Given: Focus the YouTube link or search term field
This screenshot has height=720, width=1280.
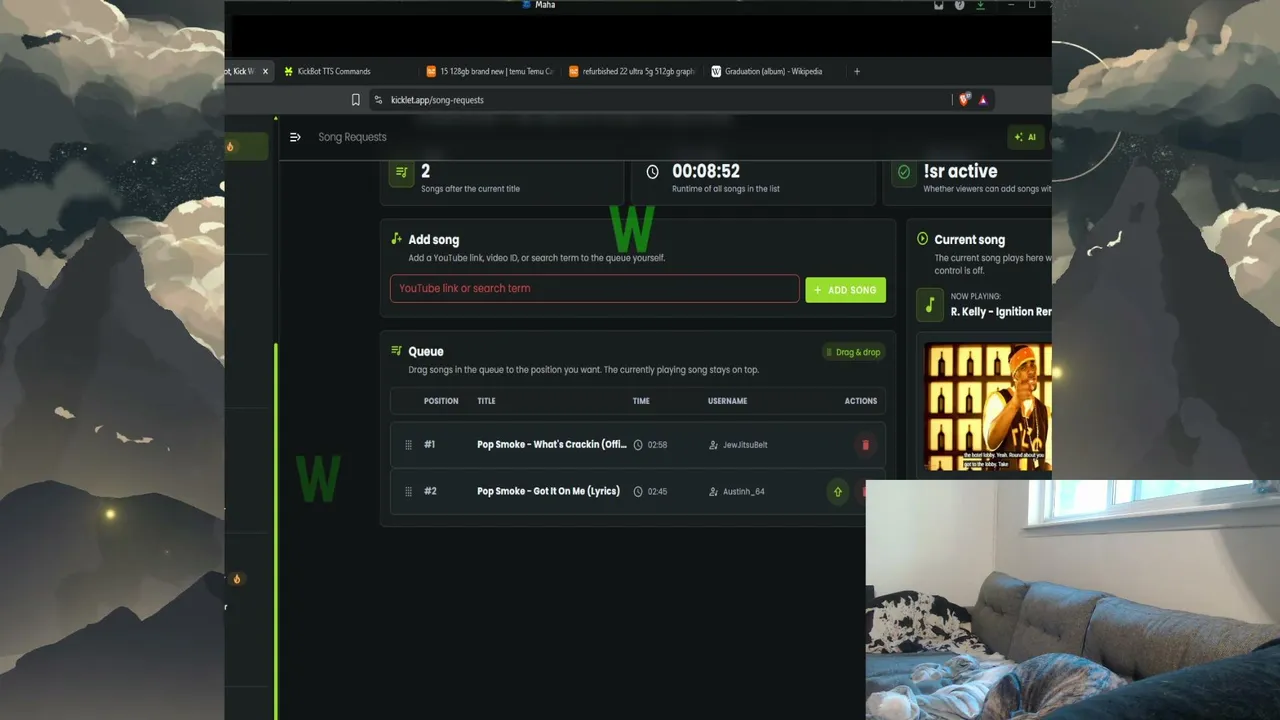Looking at the screenshot, I should coord(594,289).
